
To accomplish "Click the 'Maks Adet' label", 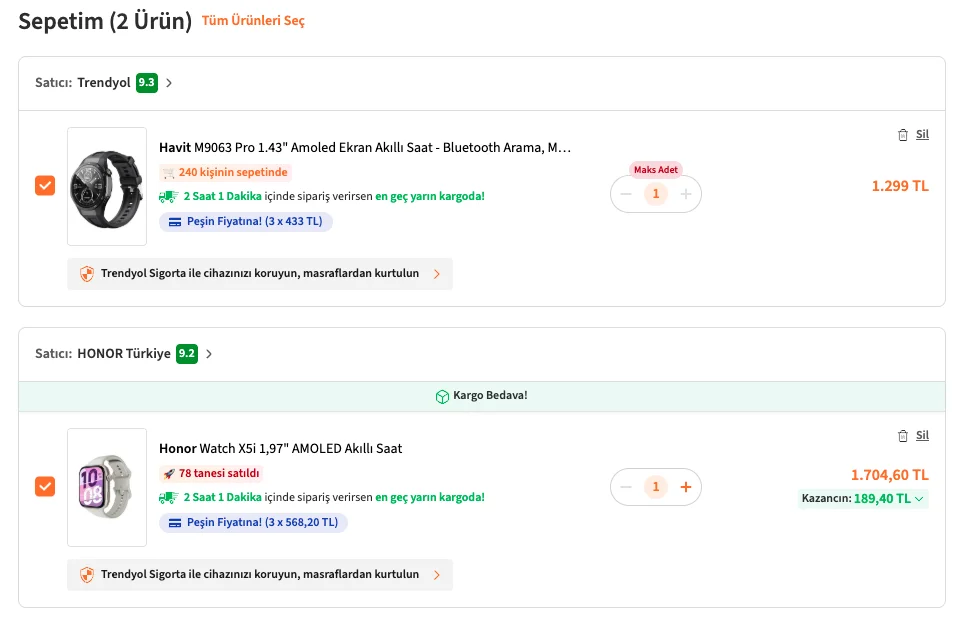I will tap(656, 170).
